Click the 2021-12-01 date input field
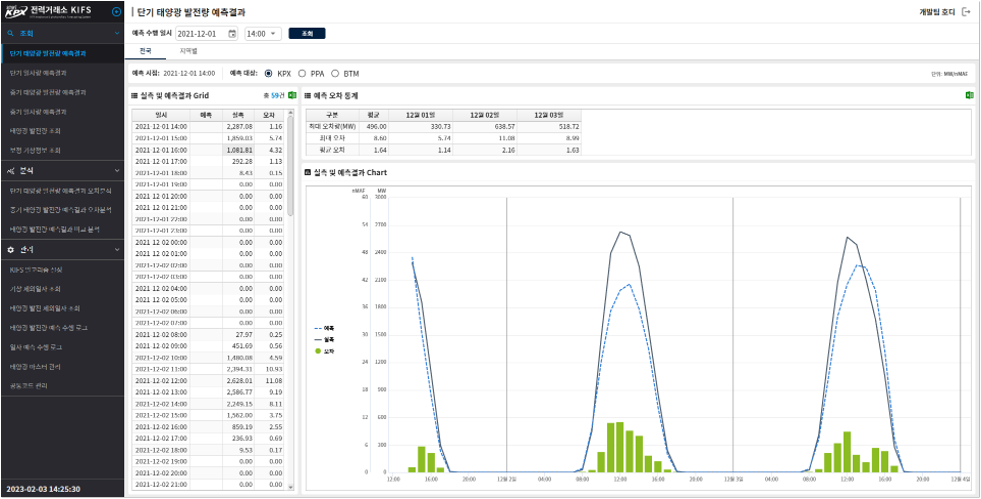 point(200,33)
